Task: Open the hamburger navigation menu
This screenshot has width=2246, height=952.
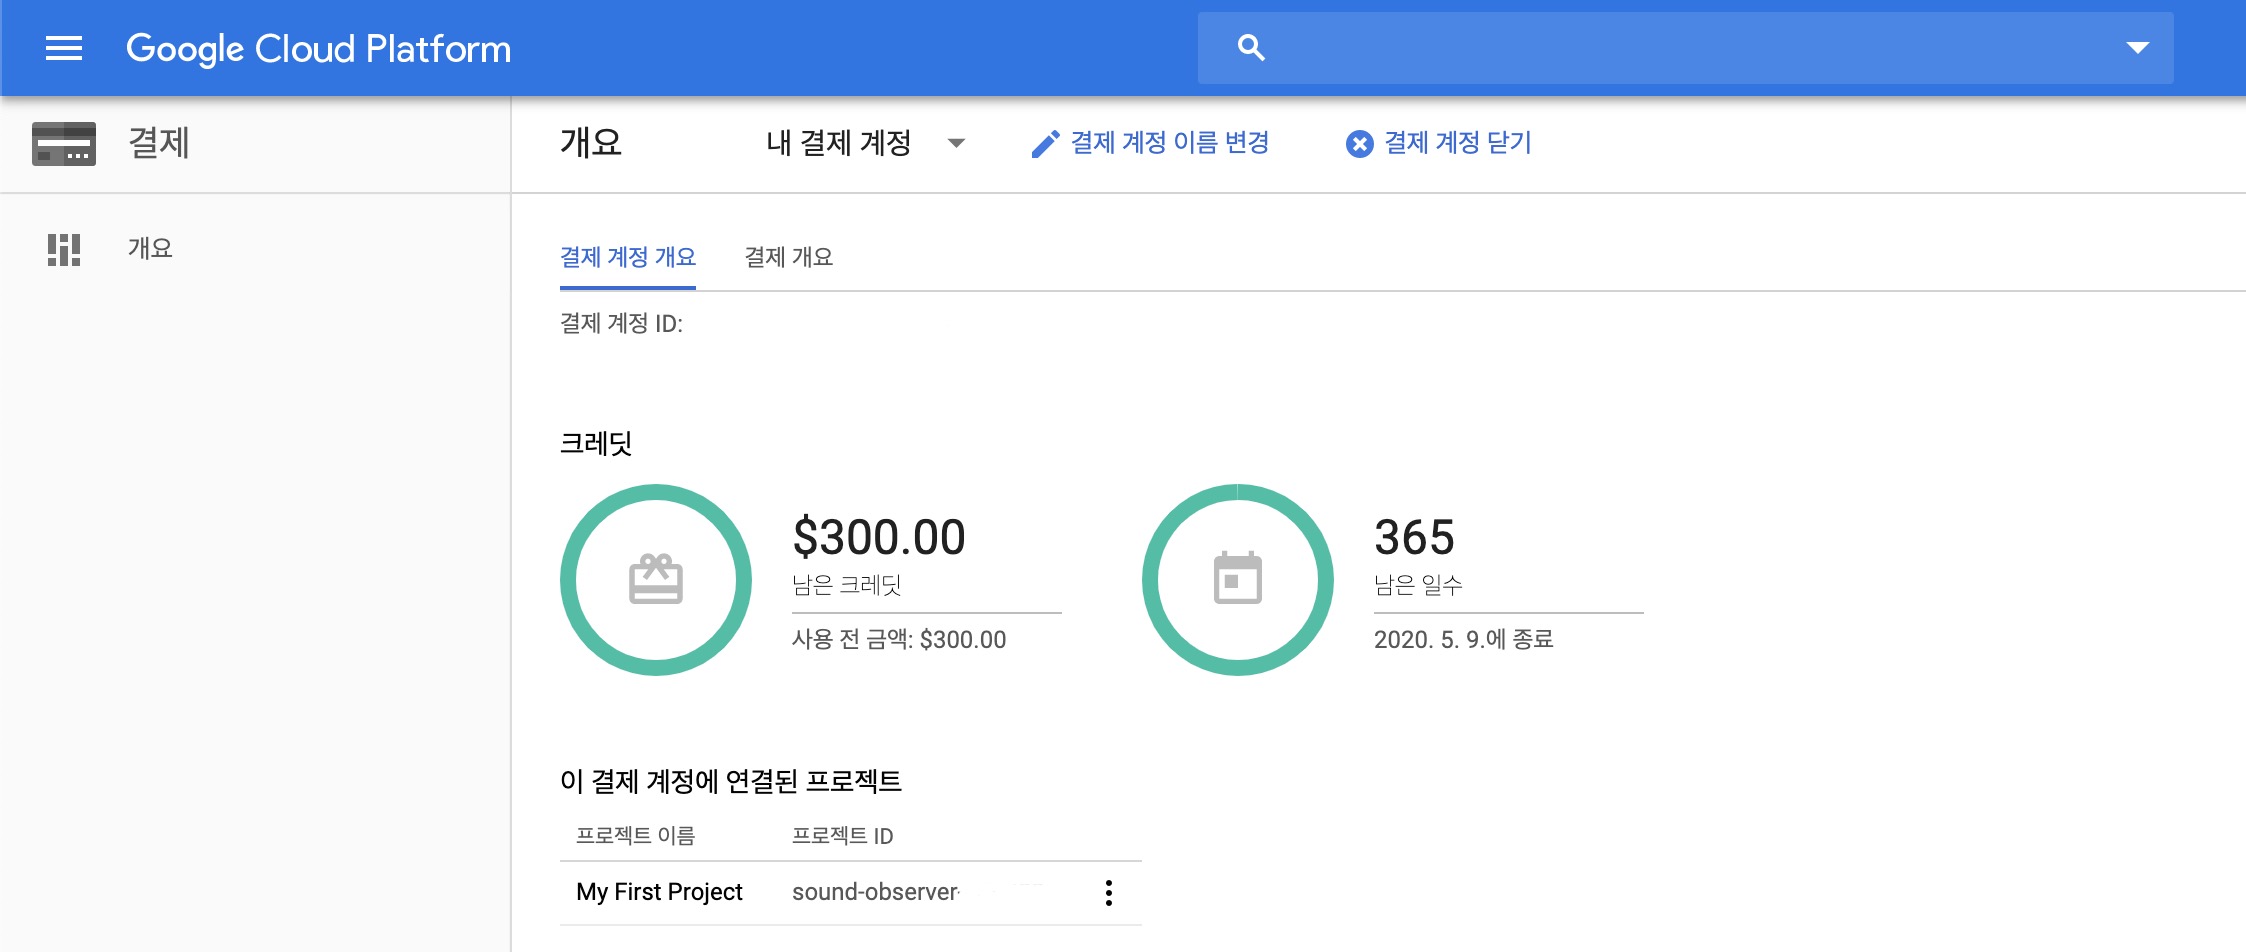Action: click(x=64, y=48)
